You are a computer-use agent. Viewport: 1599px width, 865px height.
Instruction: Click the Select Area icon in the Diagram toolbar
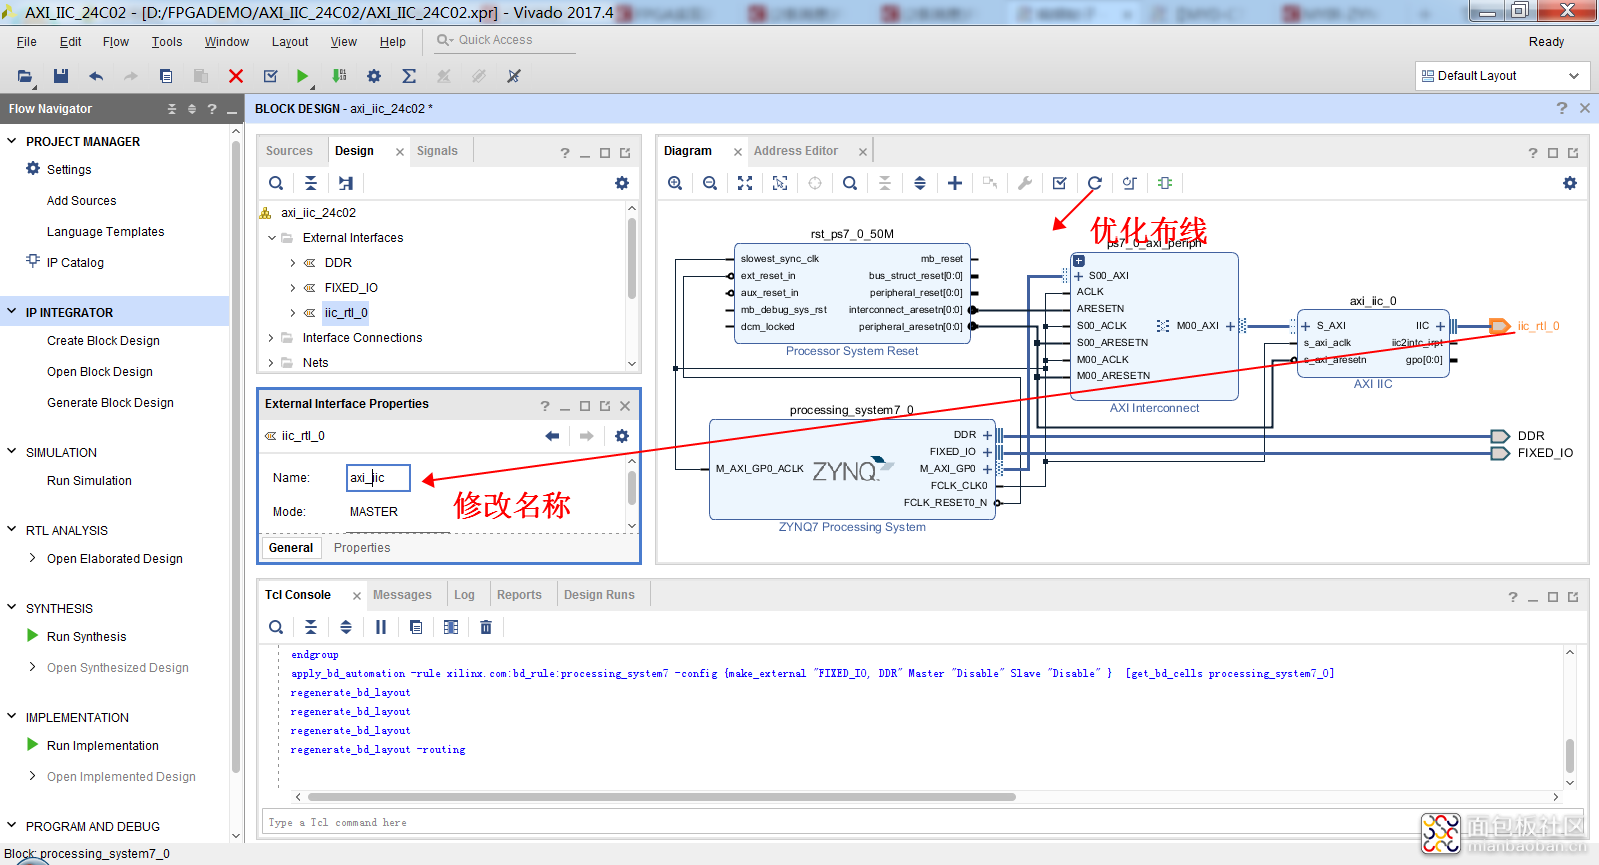(x=780, y=183)
